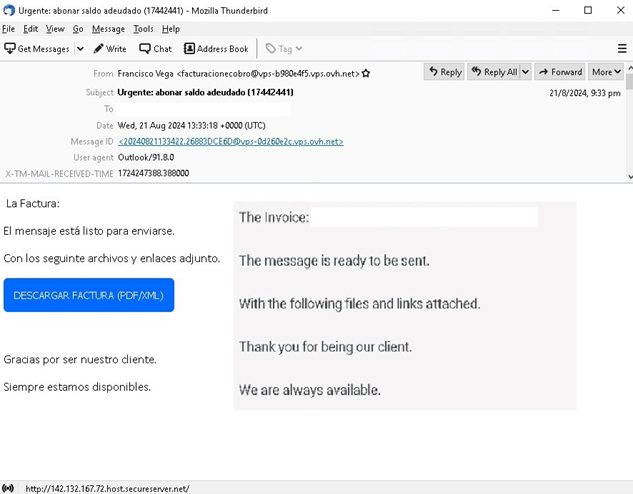Expand the Reply All dropdown arrow
This screenshot has height=494, width=633.
click(524, 72)
